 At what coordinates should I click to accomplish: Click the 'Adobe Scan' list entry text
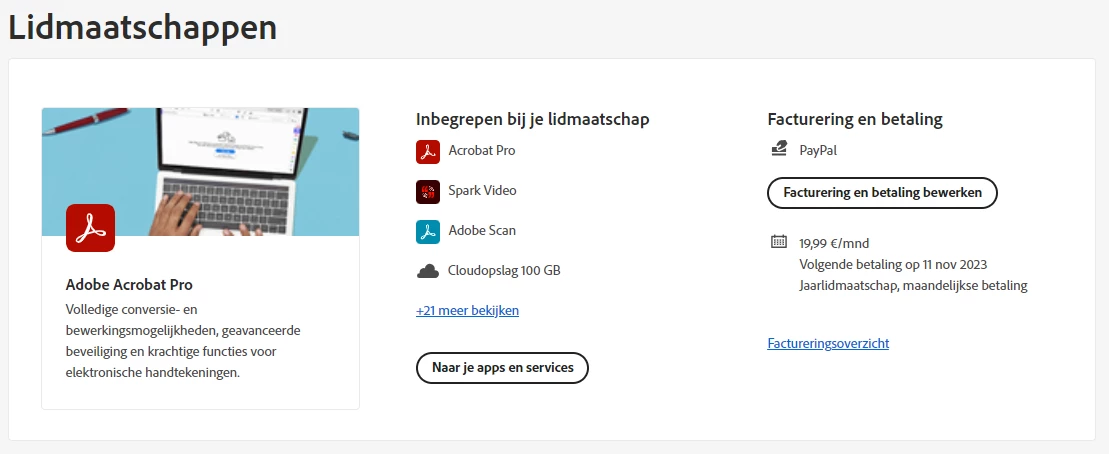(482, 231)
